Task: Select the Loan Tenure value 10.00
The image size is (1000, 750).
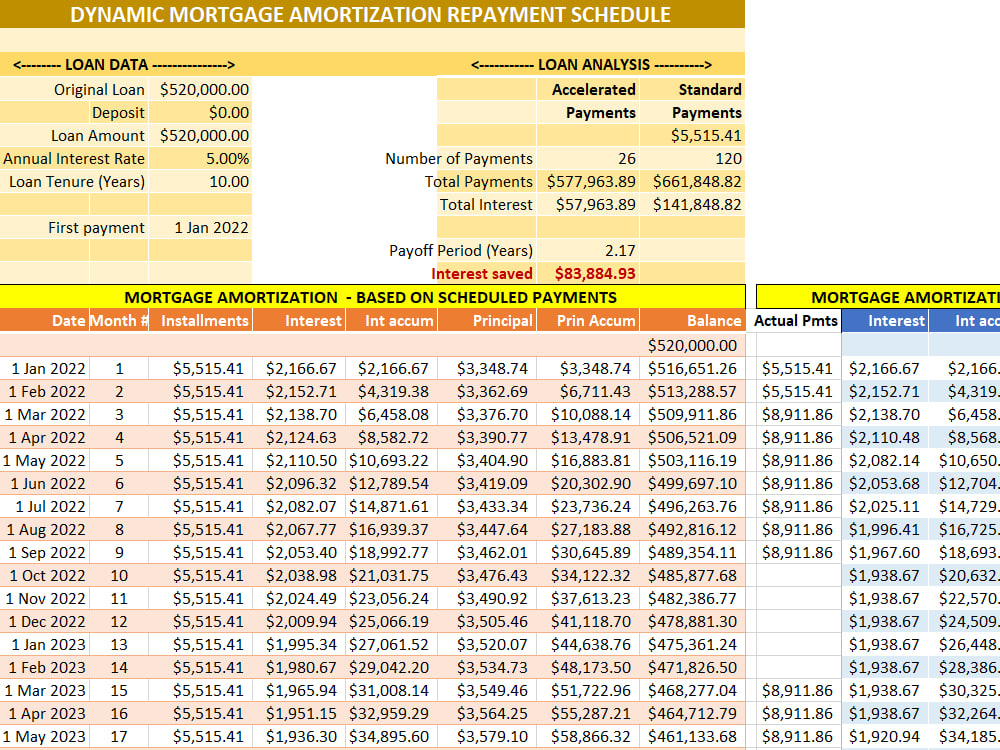Action: click(x=200, y=181)
